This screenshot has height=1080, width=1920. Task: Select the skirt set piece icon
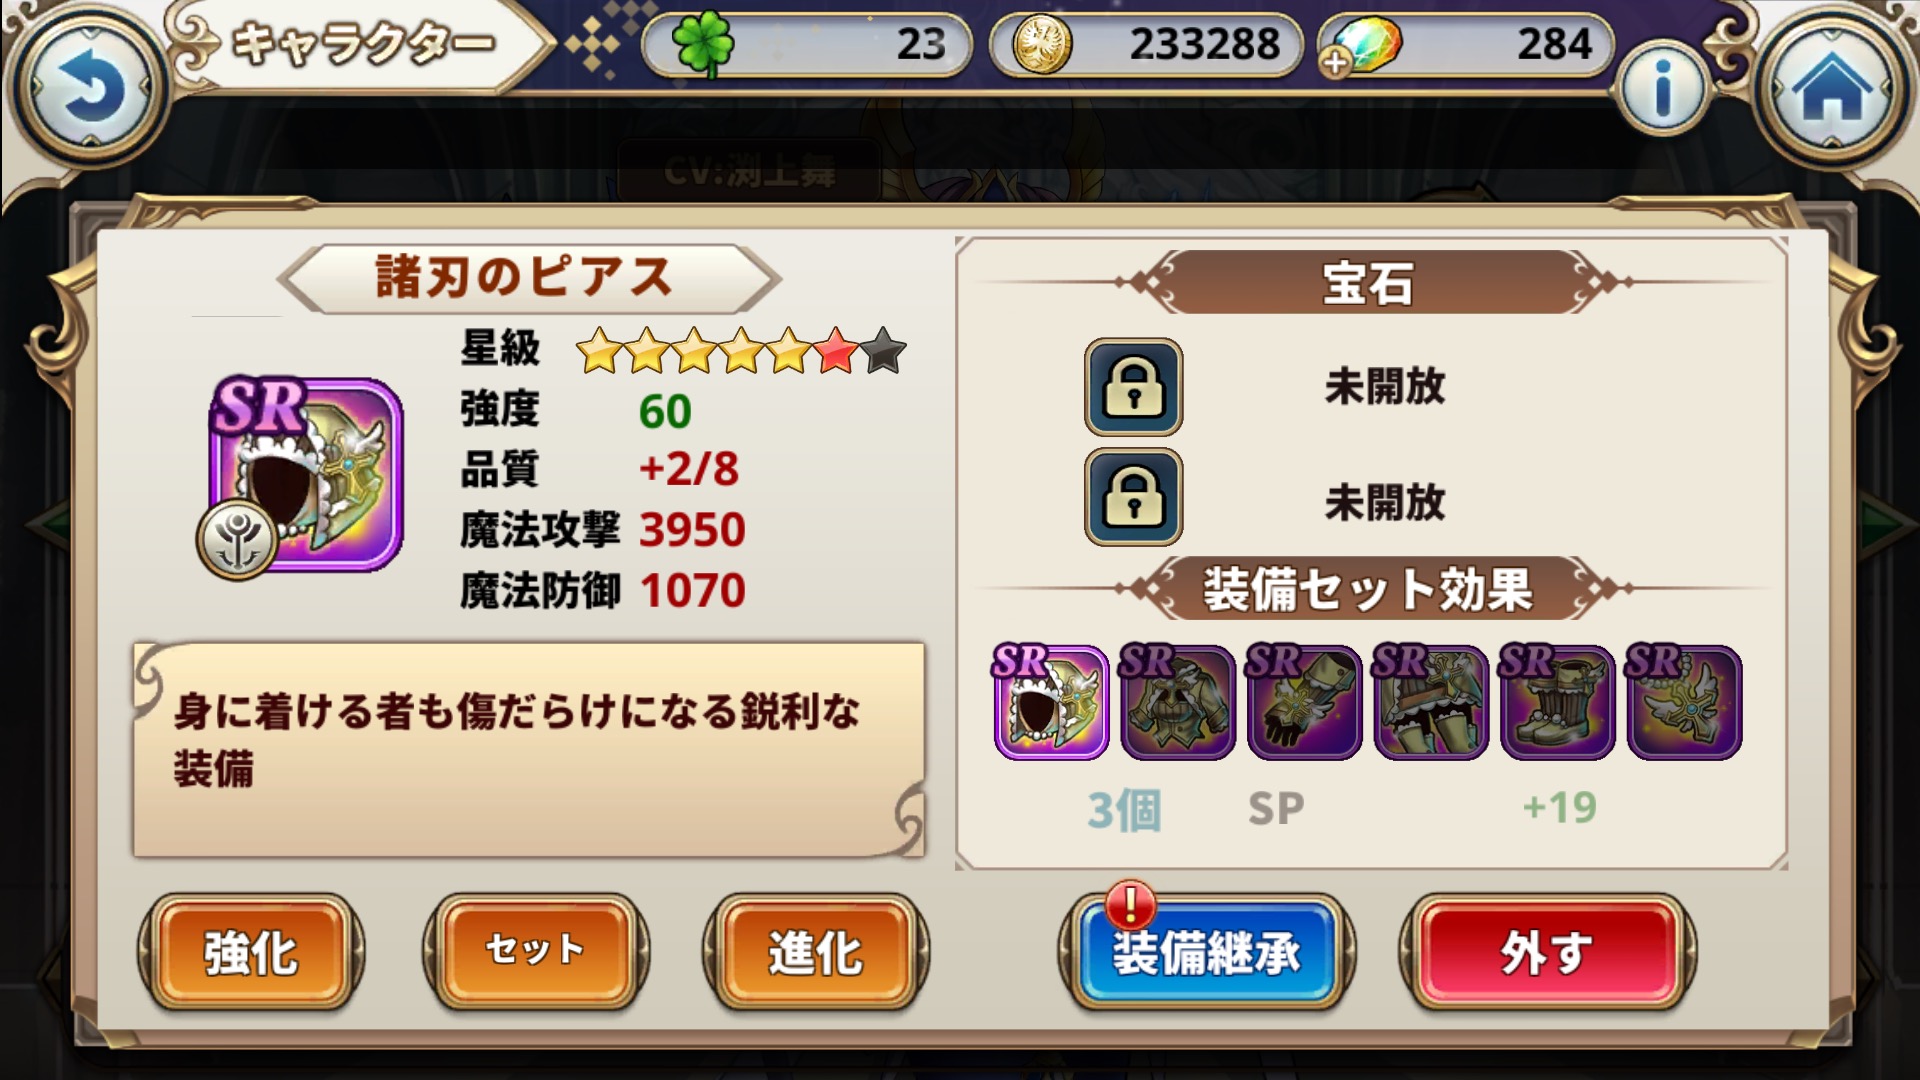coord(1429,702)
